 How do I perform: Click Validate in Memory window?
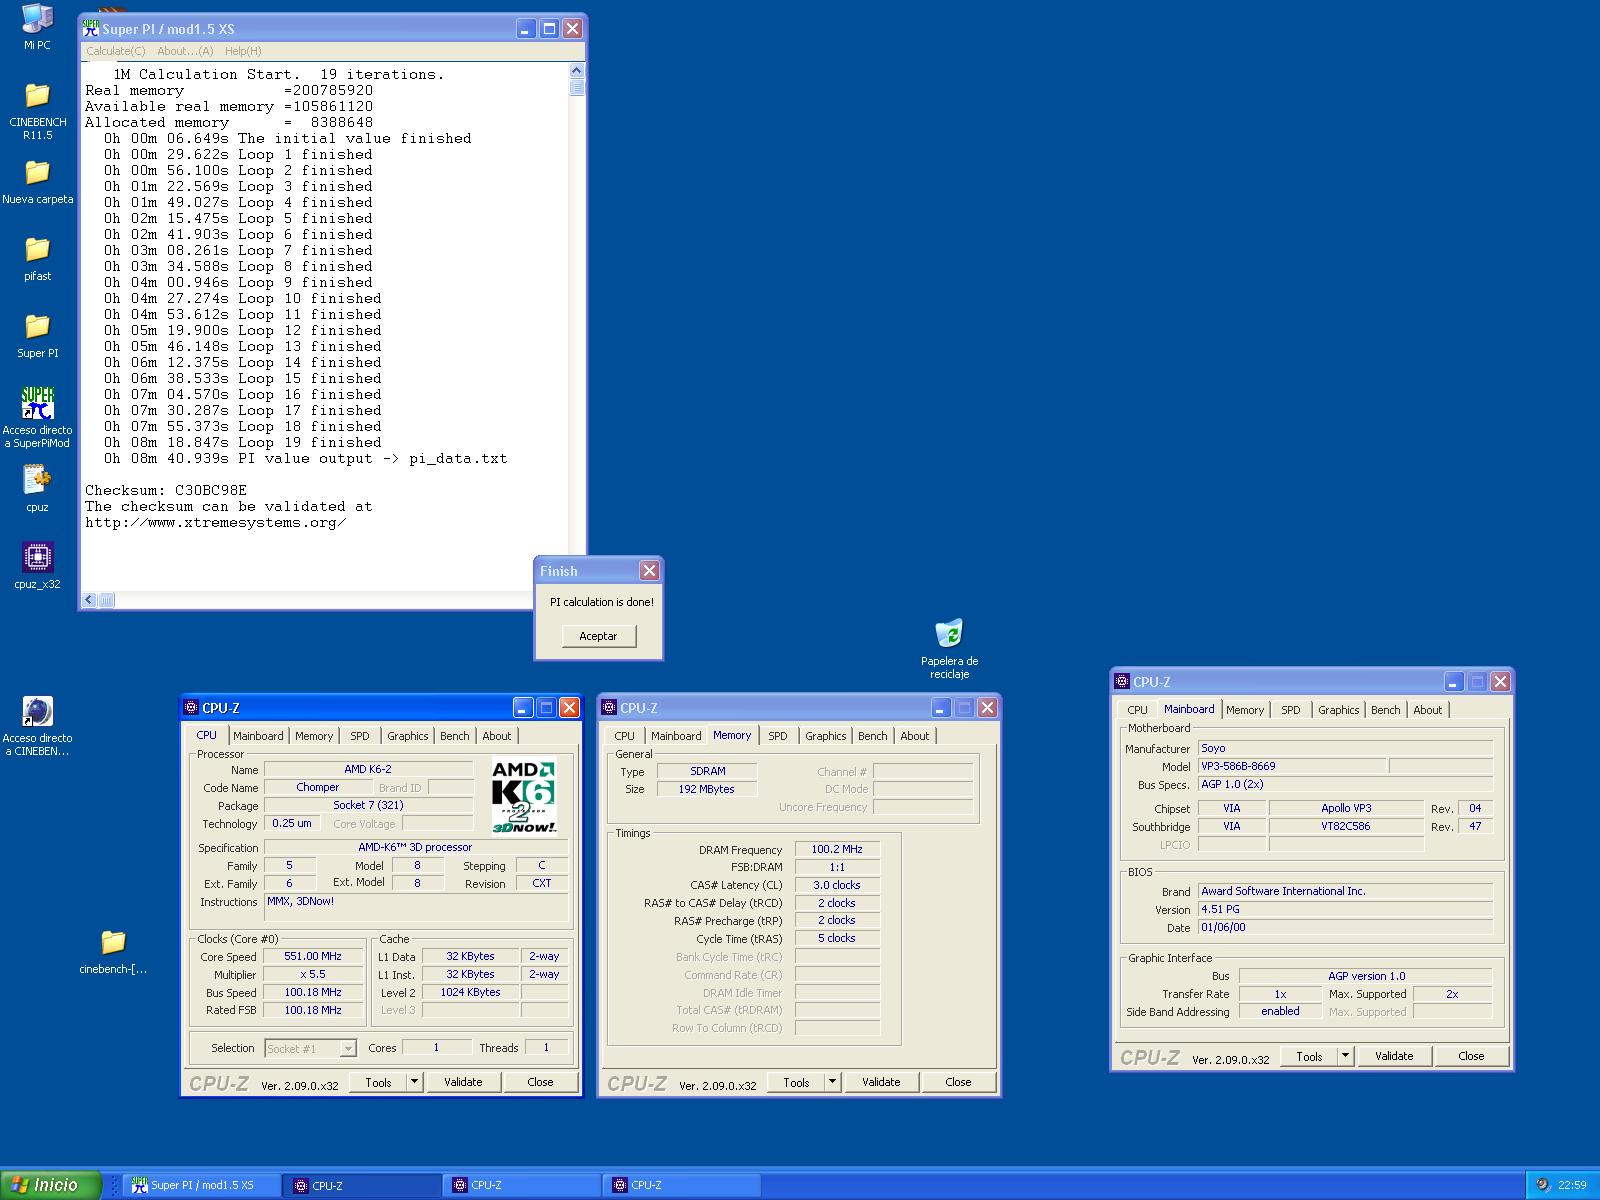tap(881, 1082)
